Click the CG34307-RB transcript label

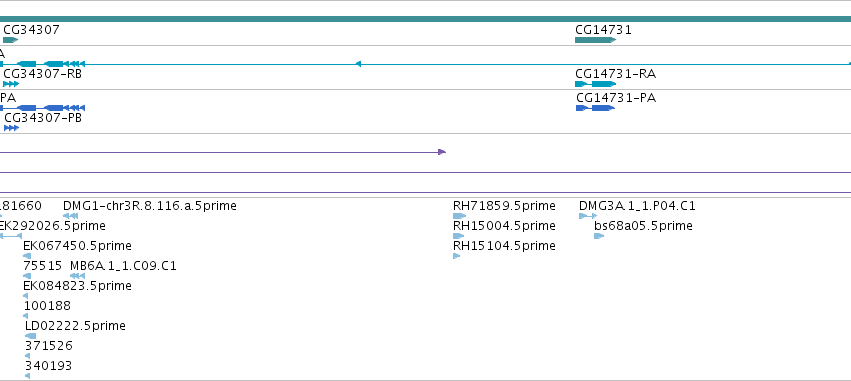(42, 74)
